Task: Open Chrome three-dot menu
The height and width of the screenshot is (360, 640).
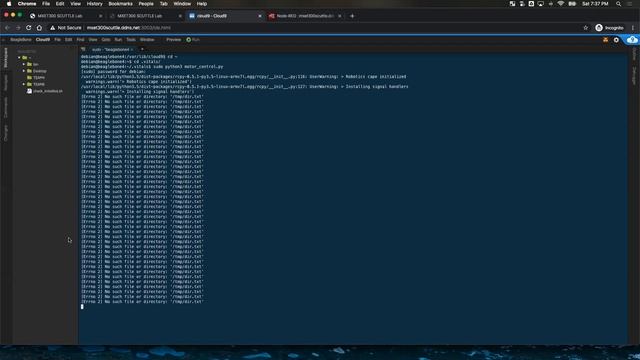Action: pos(633,28)
